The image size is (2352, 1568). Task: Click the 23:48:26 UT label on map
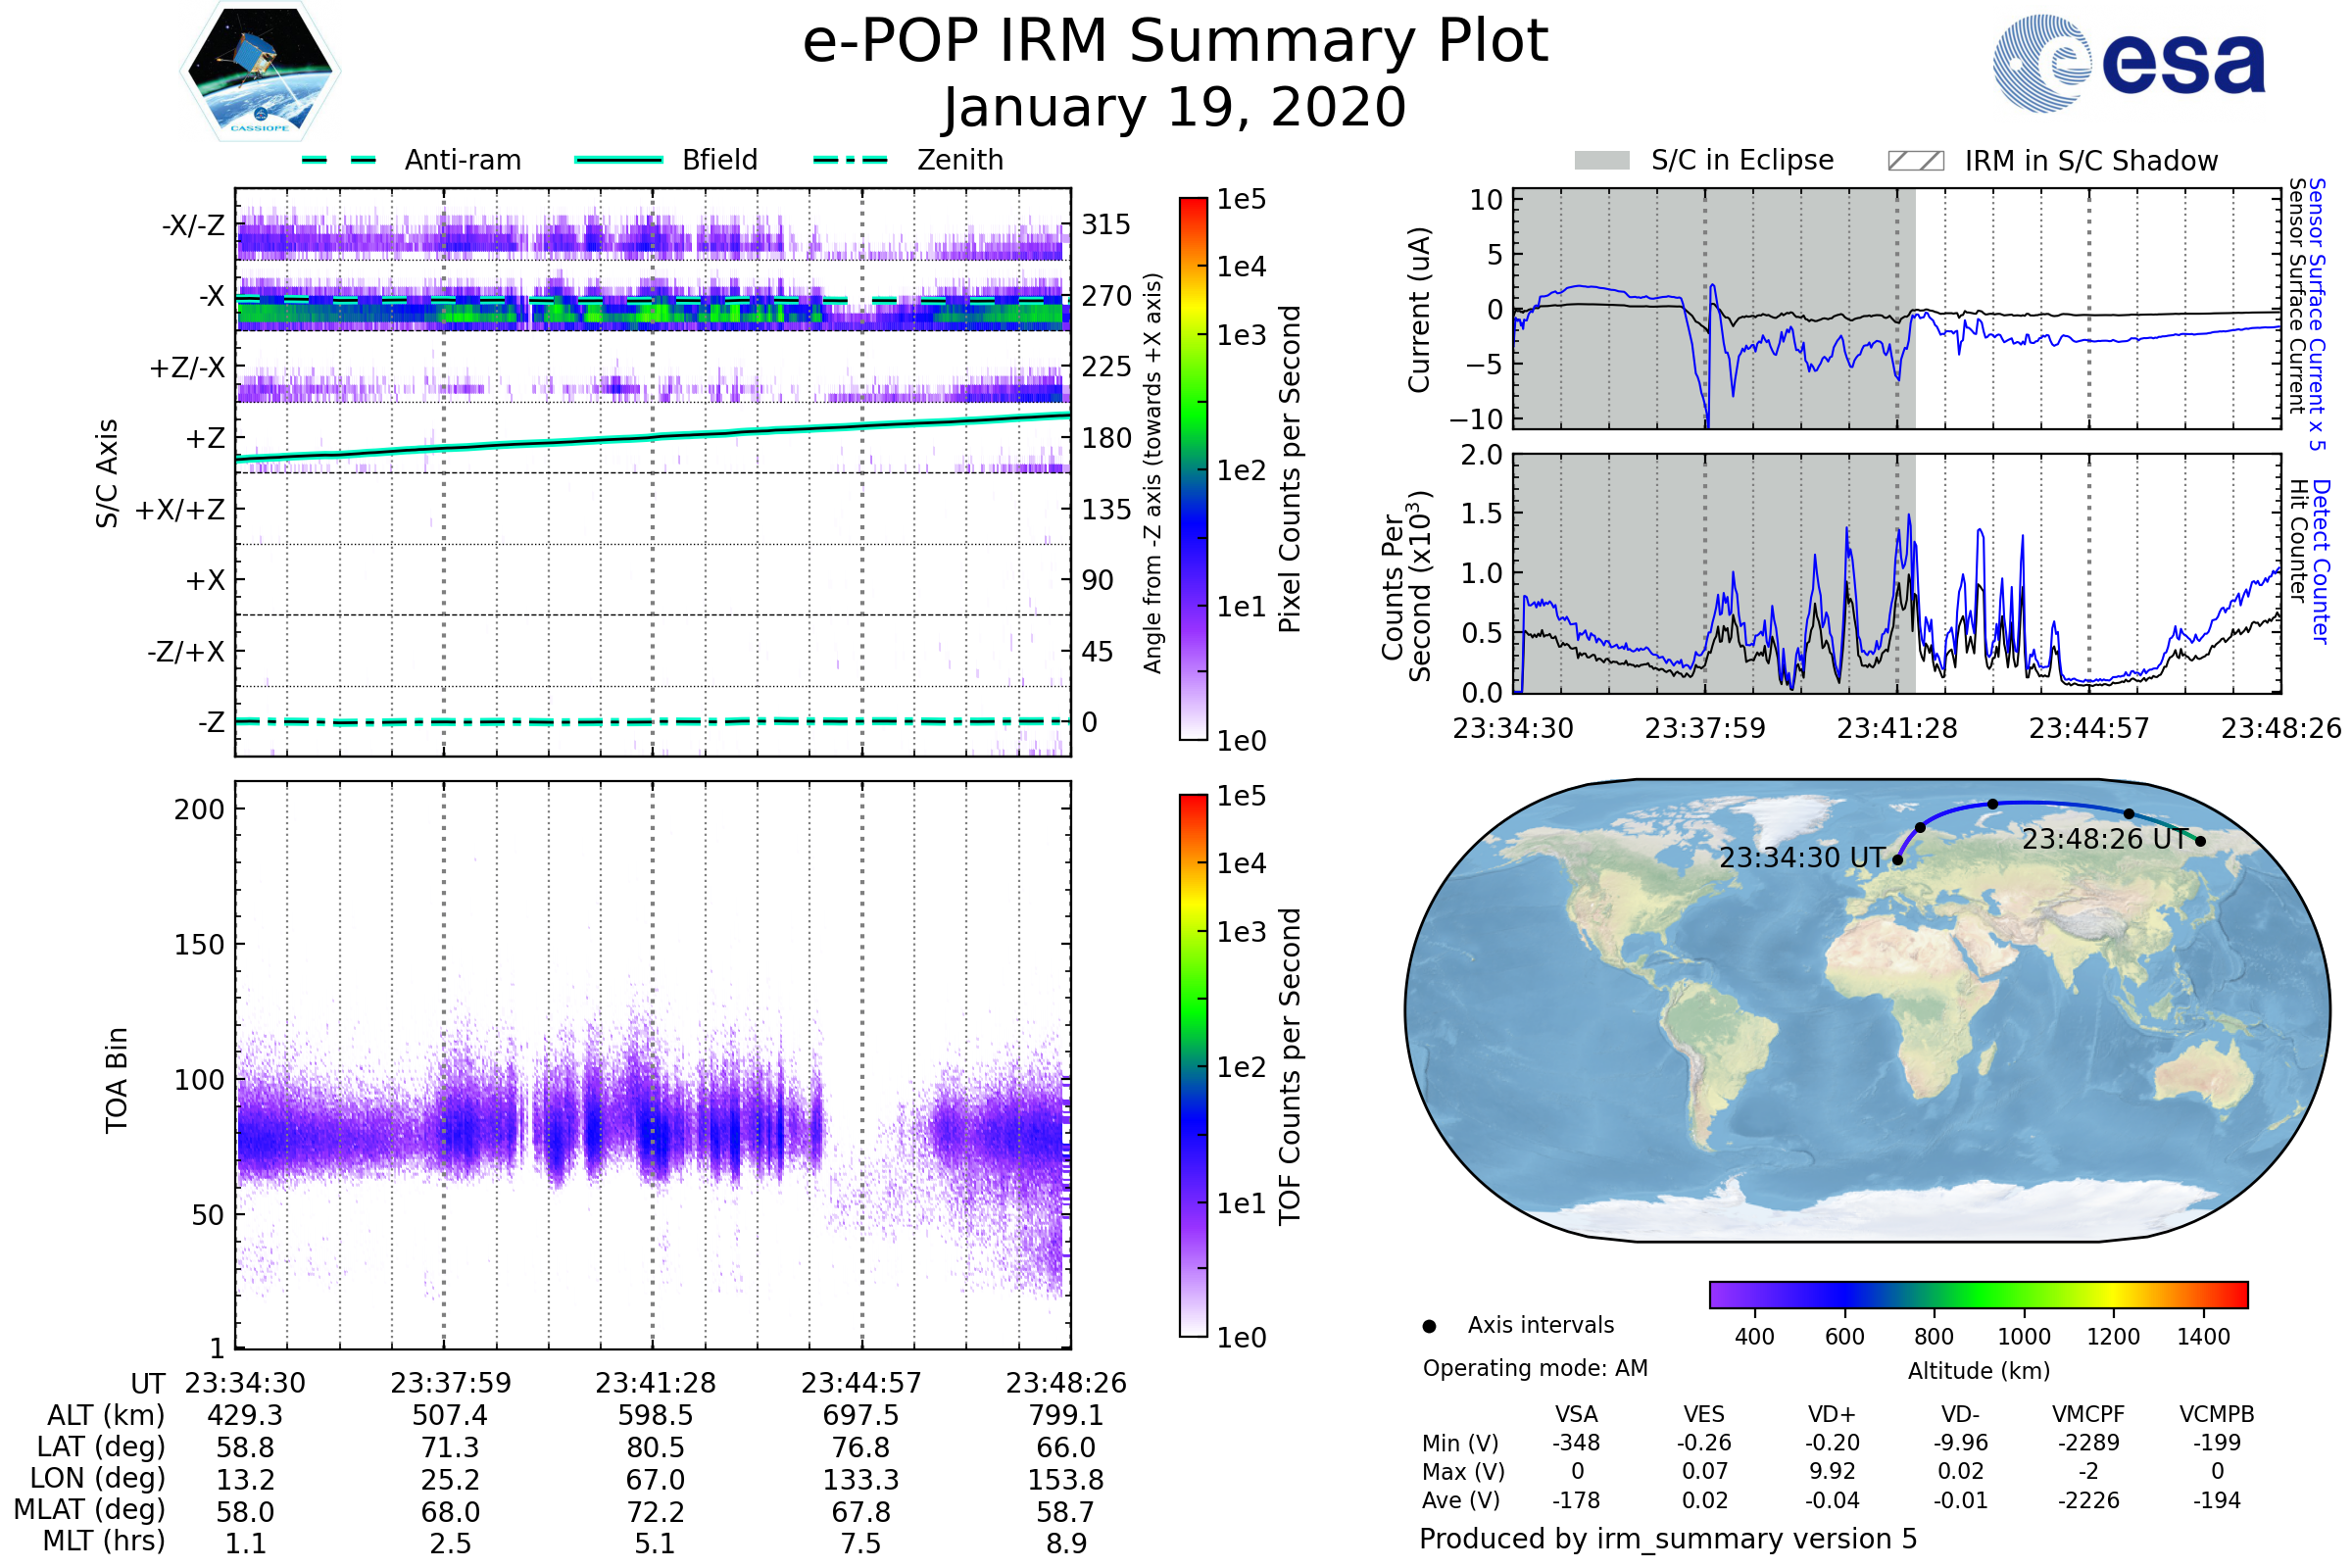pyautogui.click(x=2103, y=839)
